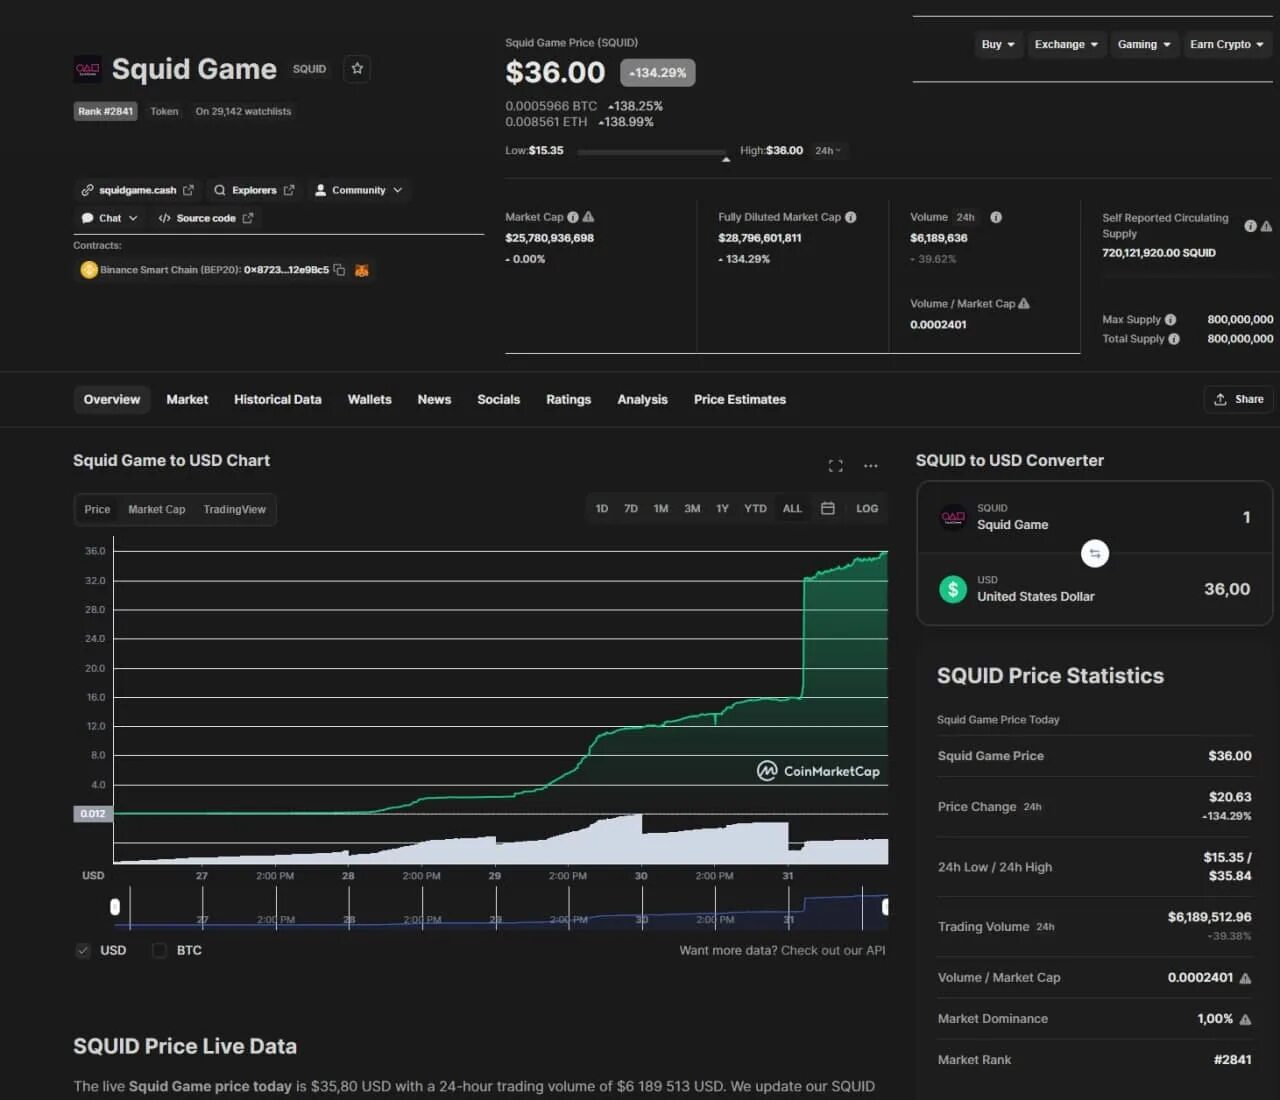
Task: Click the Share button
Action: pyautogui.click(x=1239, y=399)
